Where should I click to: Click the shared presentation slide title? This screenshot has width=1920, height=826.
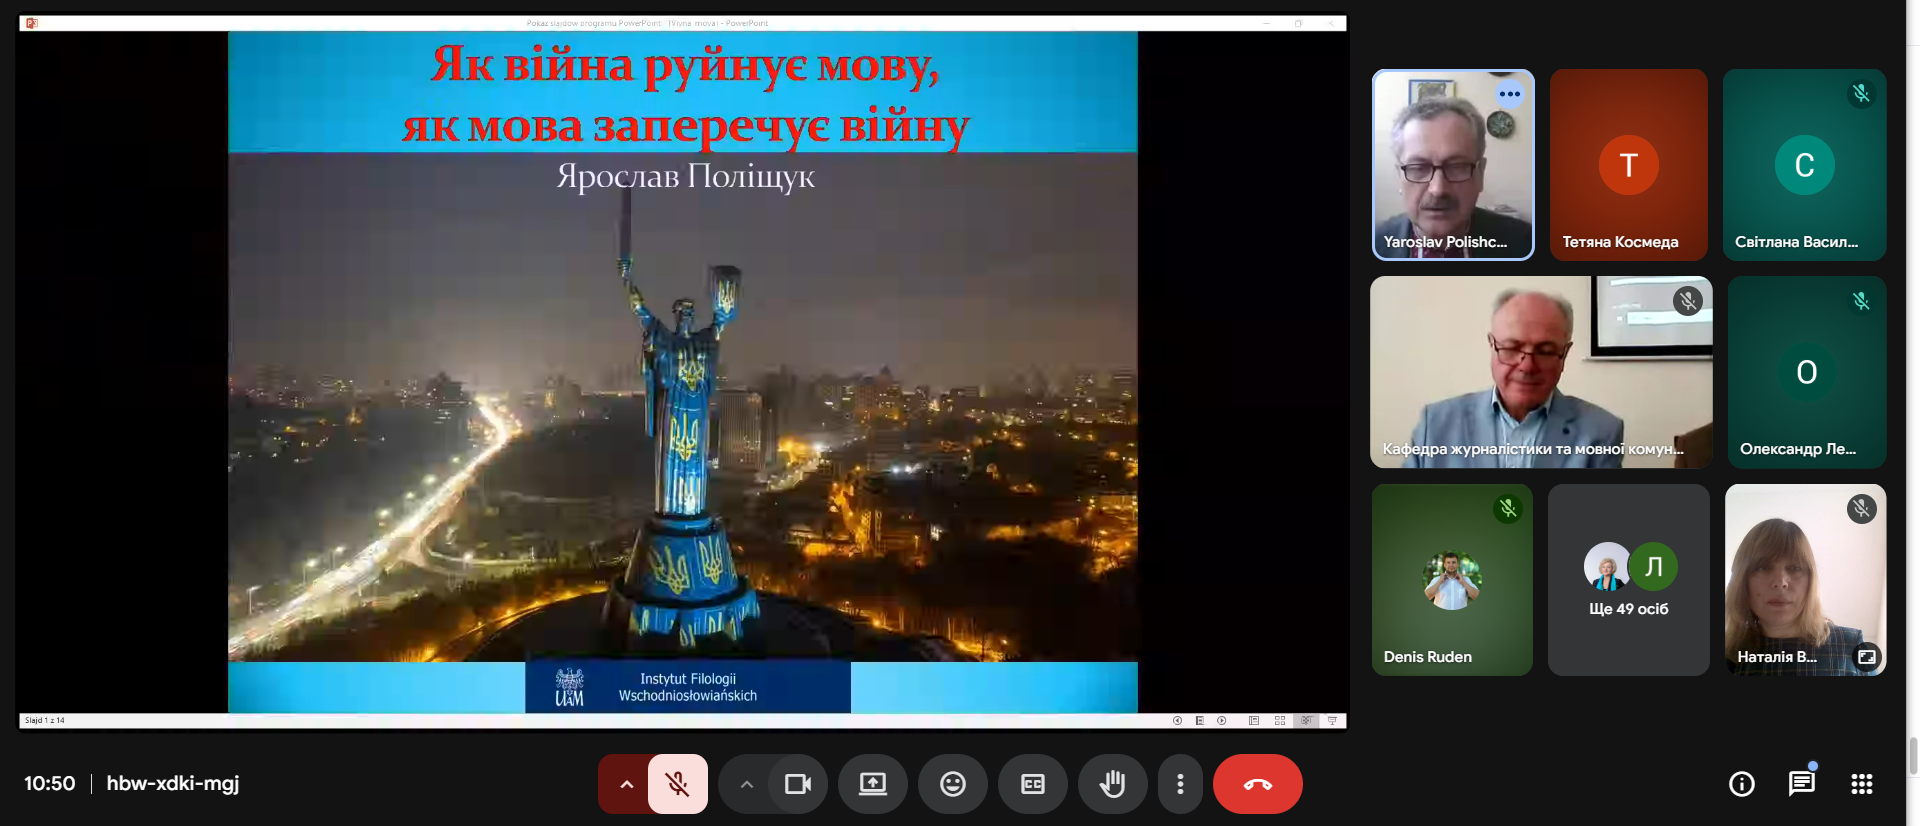pos(685,95)
